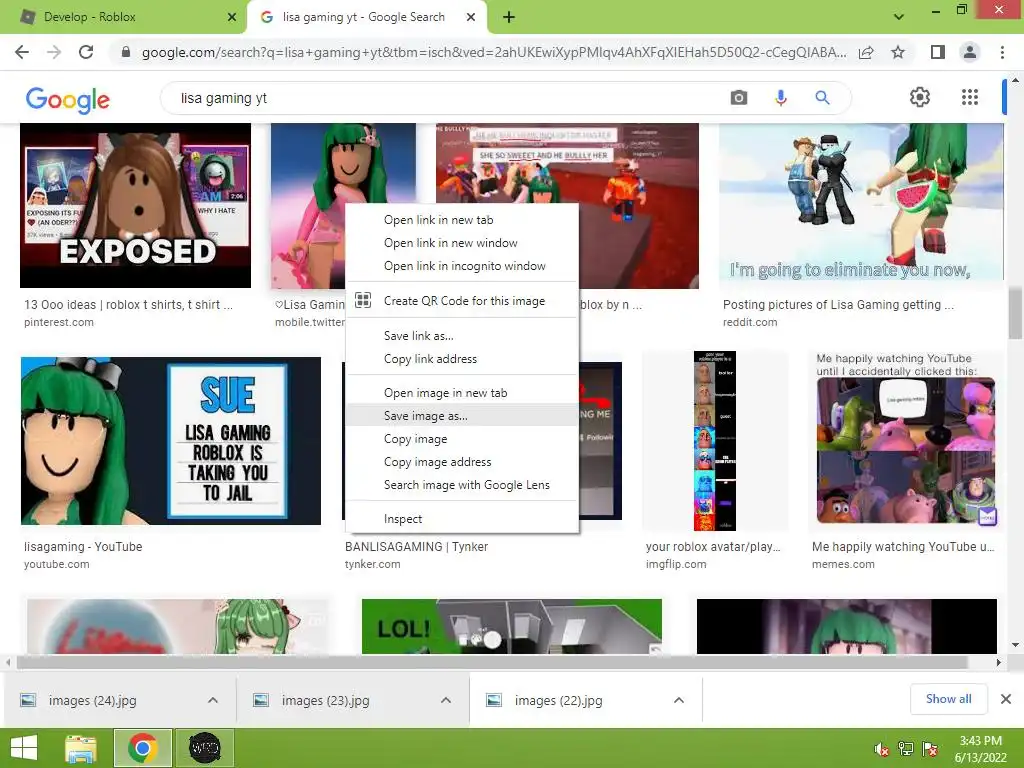Image resolution: width=1024 pixels, height=768 pixels.
Task: Click the muted volume tray icon
Action: pyautogui.click(x=882, y=749)
